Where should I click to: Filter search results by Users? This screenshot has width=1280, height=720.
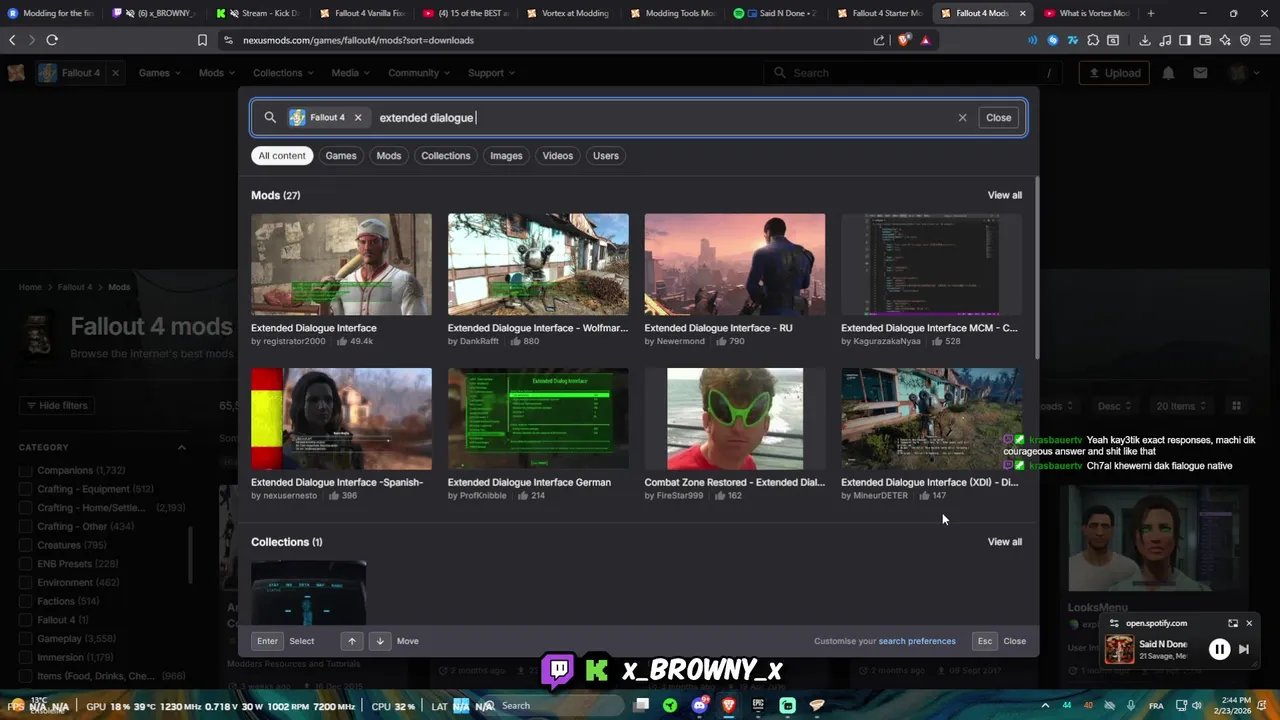[606, 156]
